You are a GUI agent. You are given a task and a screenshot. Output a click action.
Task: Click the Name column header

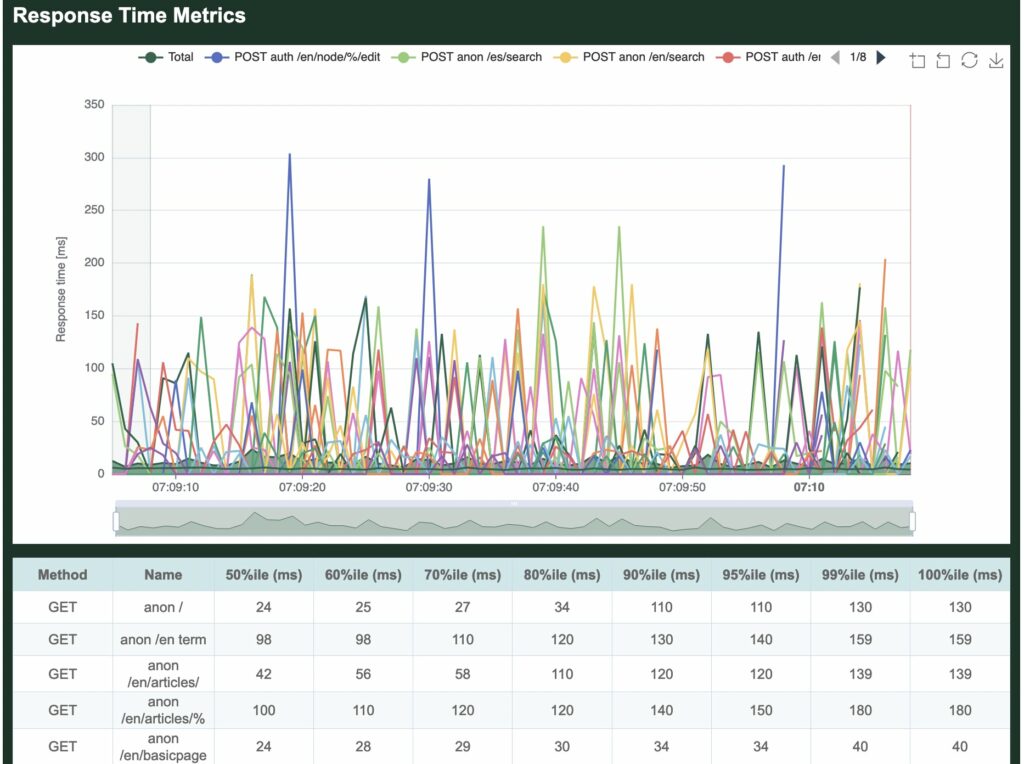click(163, 575)
